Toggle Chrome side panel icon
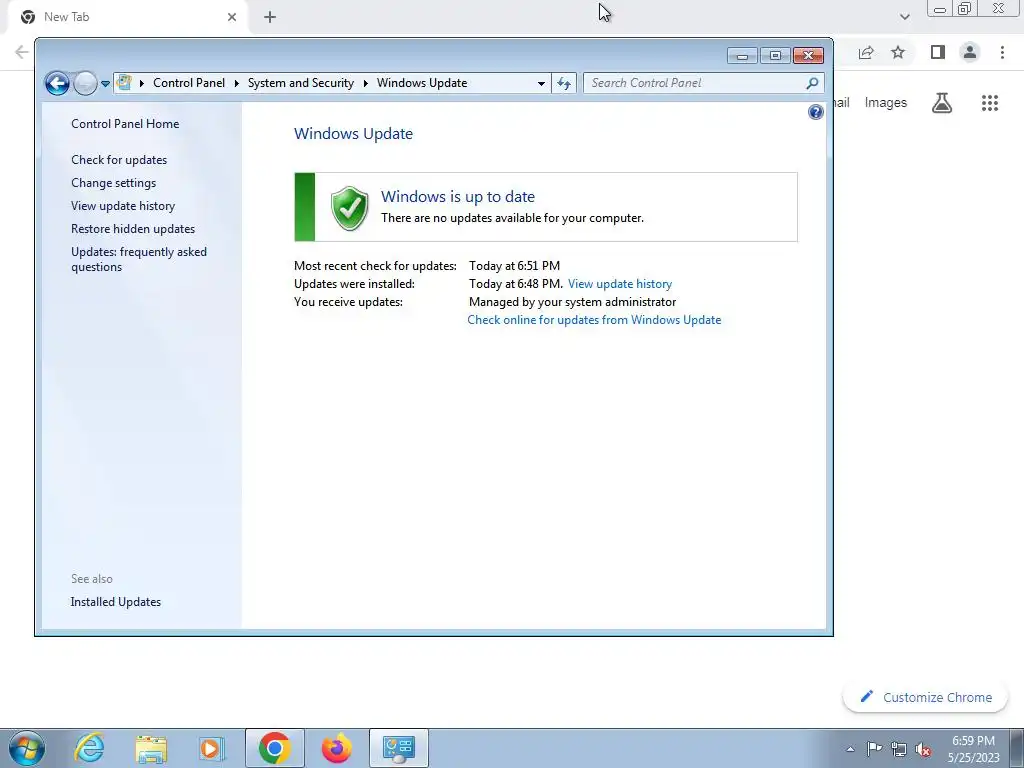 pos(938,52)
